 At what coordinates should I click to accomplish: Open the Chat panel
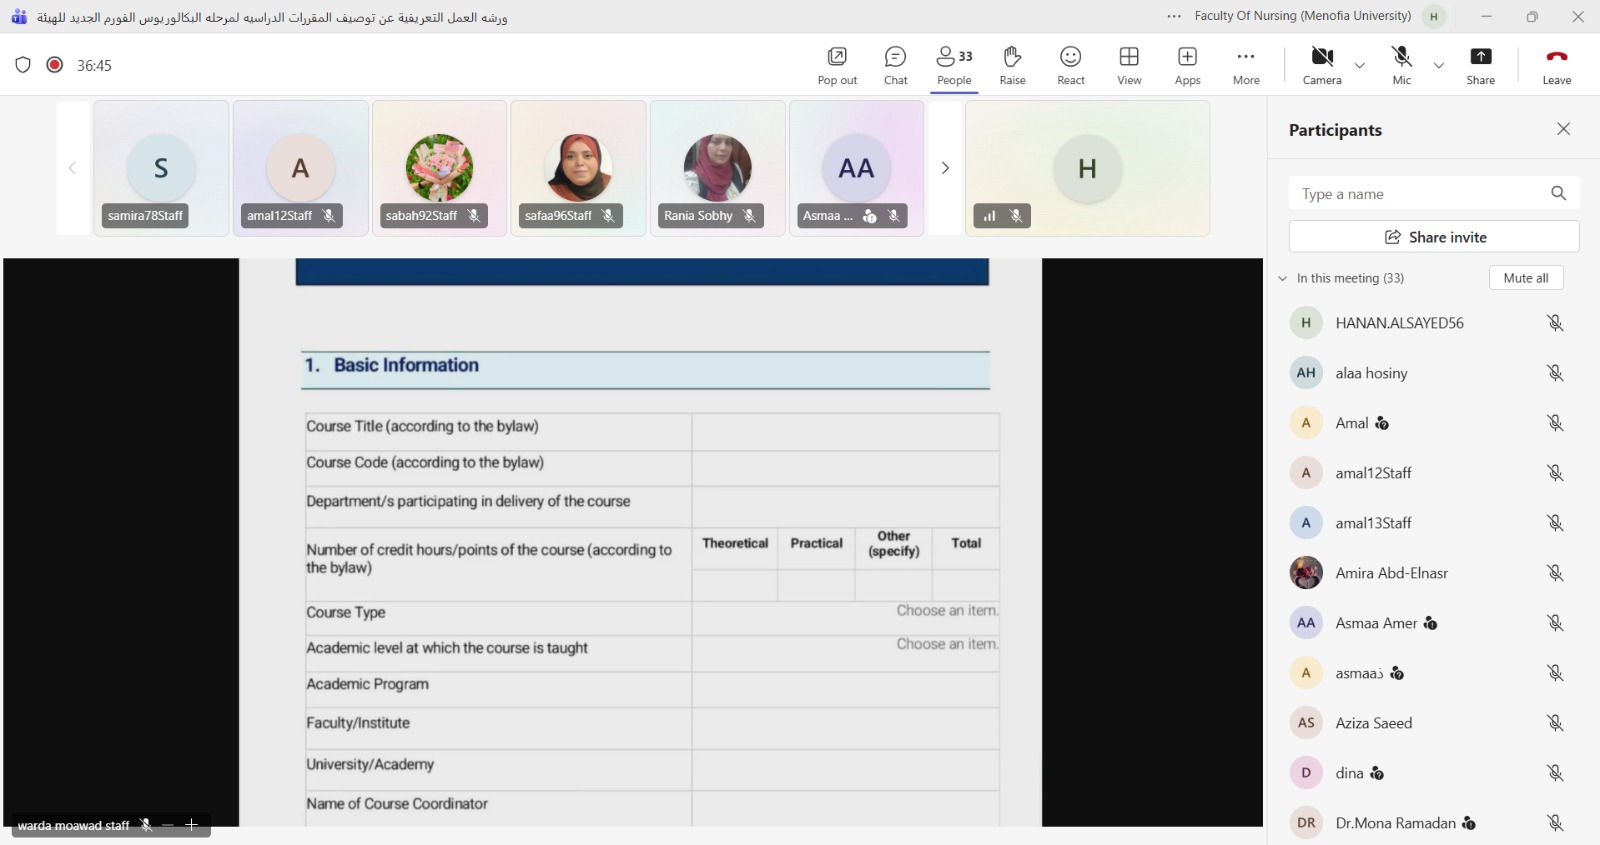(895, 65)
